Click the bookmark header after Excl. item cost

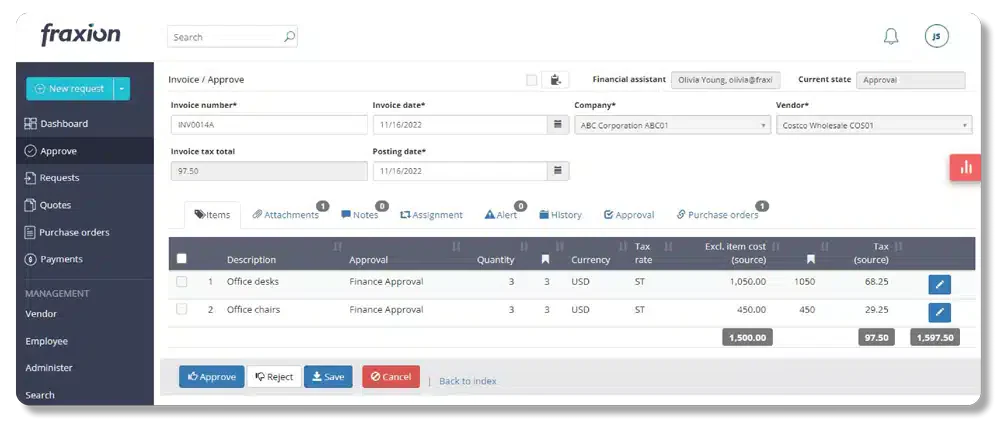[811, 259]
